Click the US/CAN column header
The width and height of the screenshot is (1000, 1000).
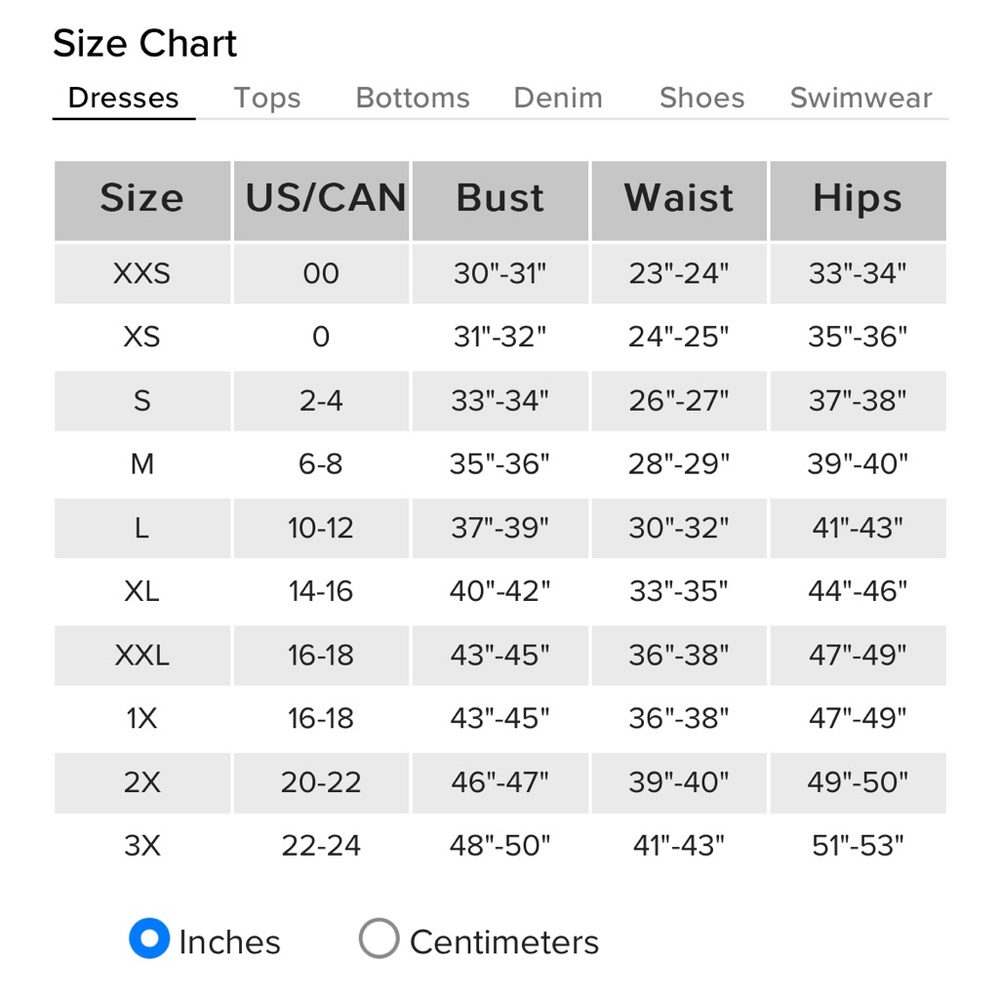click(x=321, y=200)
